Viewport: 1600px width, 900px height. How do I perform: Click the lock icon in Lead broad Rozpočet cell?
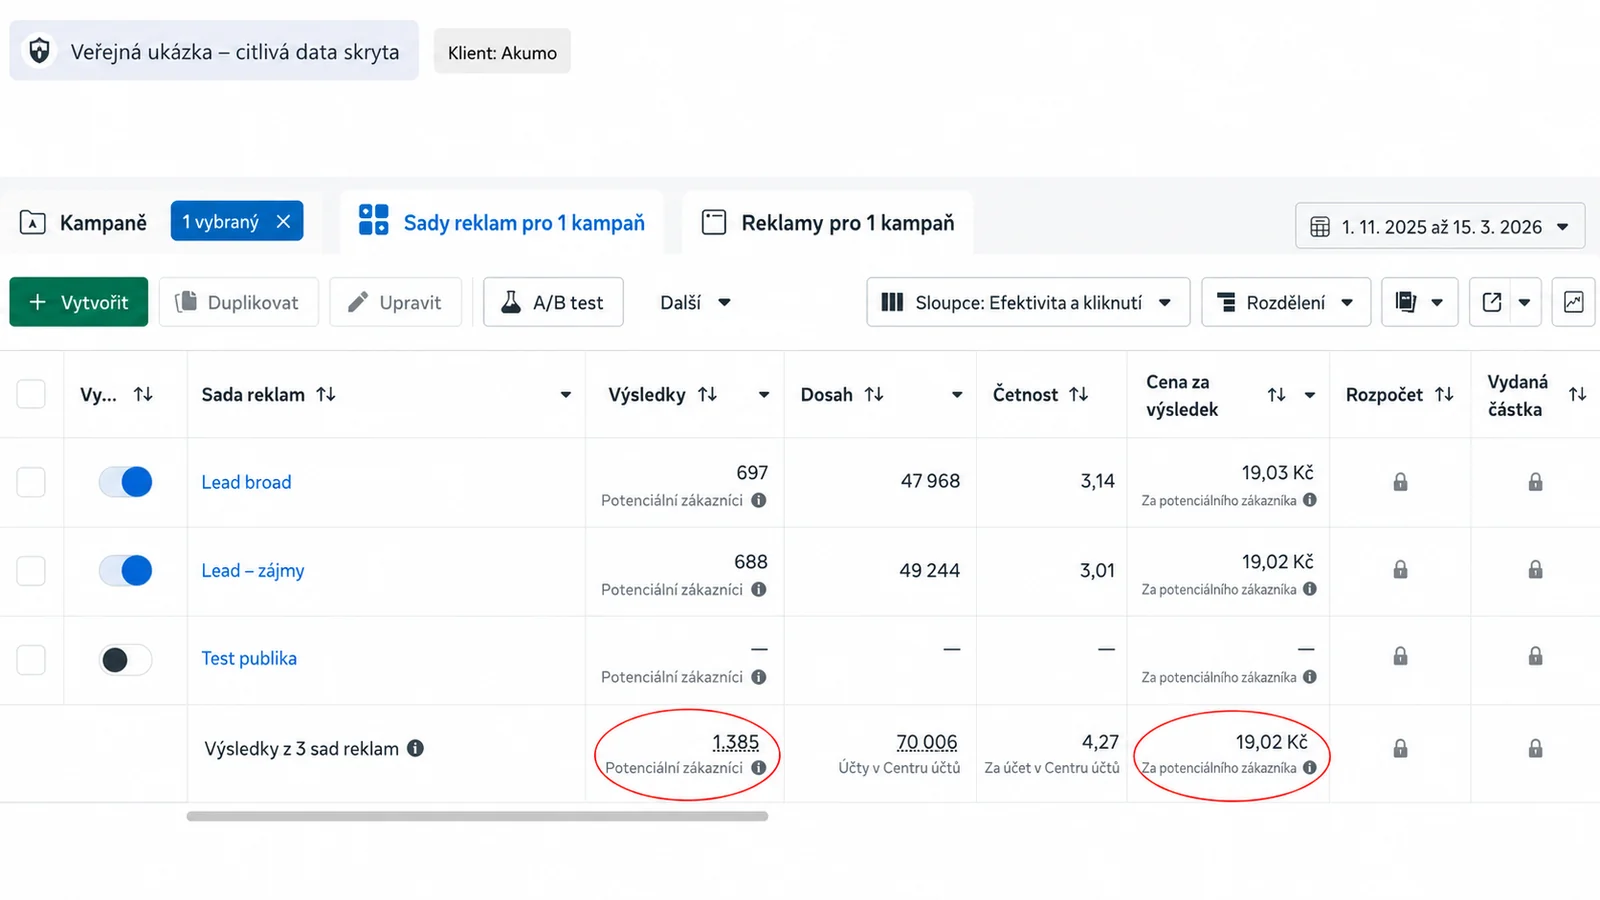click(1400, 482)
